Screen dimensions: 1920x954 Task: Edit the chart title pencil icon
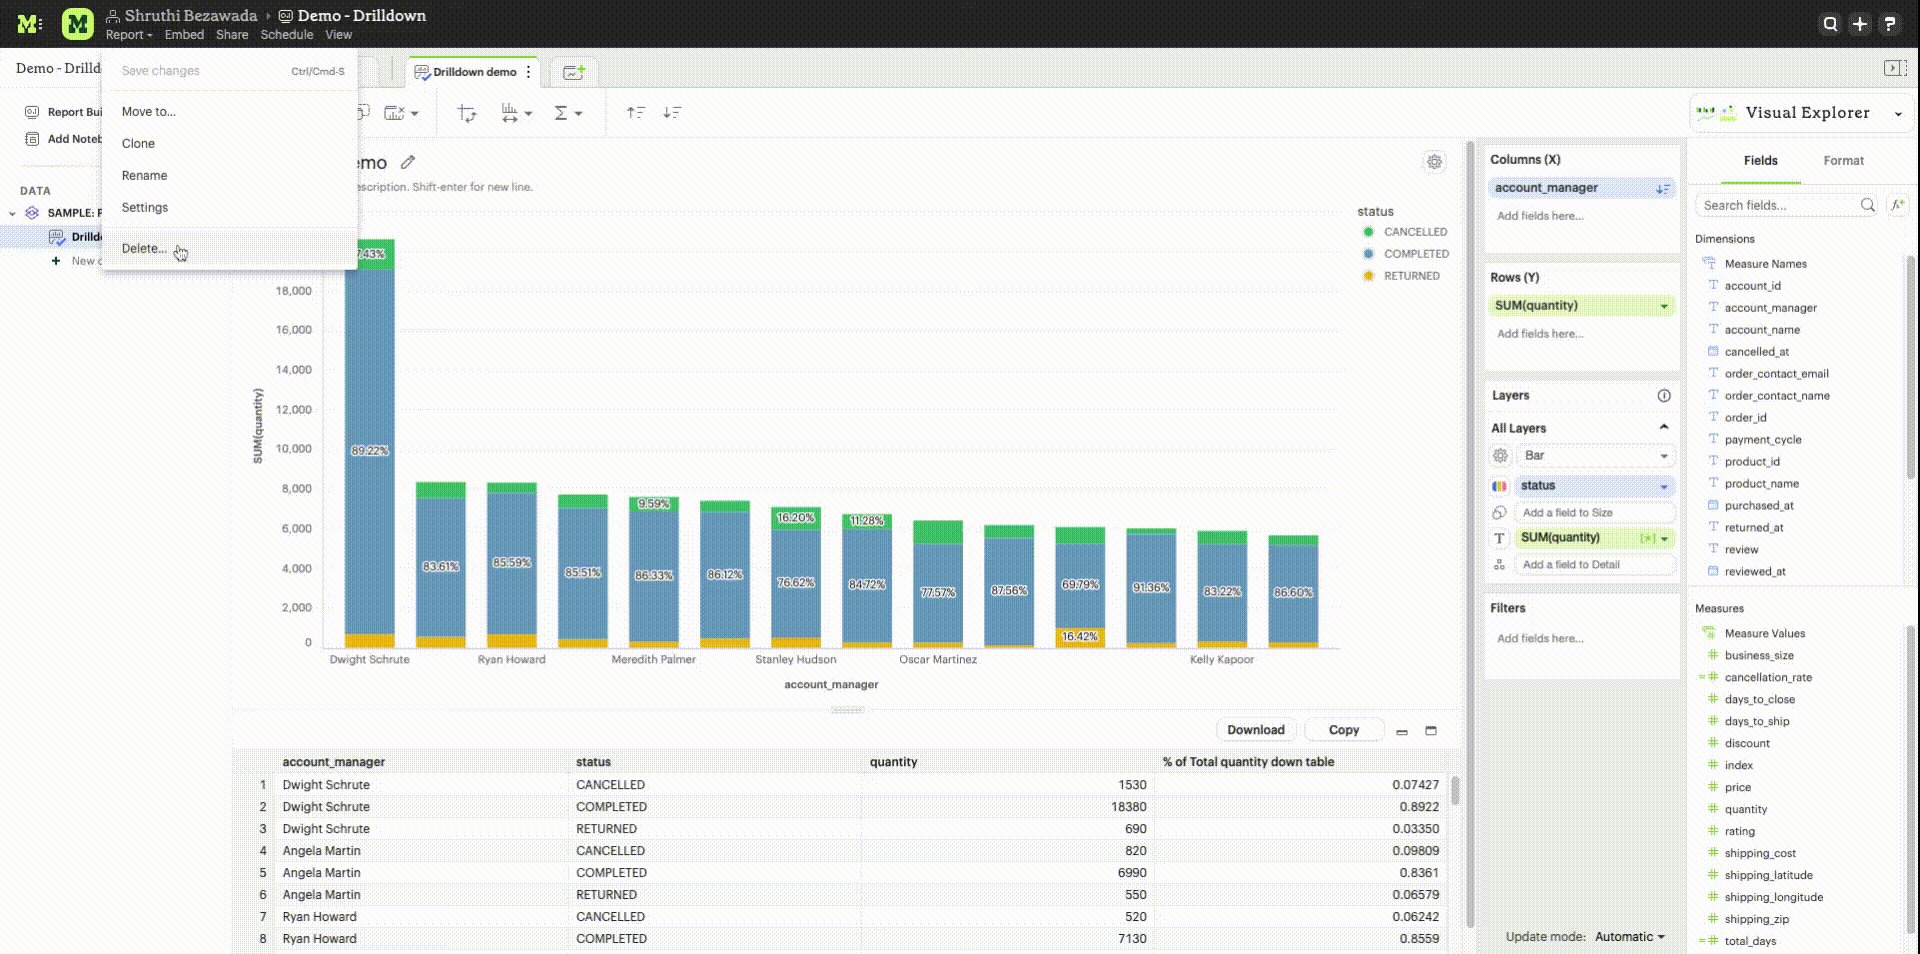408,162
